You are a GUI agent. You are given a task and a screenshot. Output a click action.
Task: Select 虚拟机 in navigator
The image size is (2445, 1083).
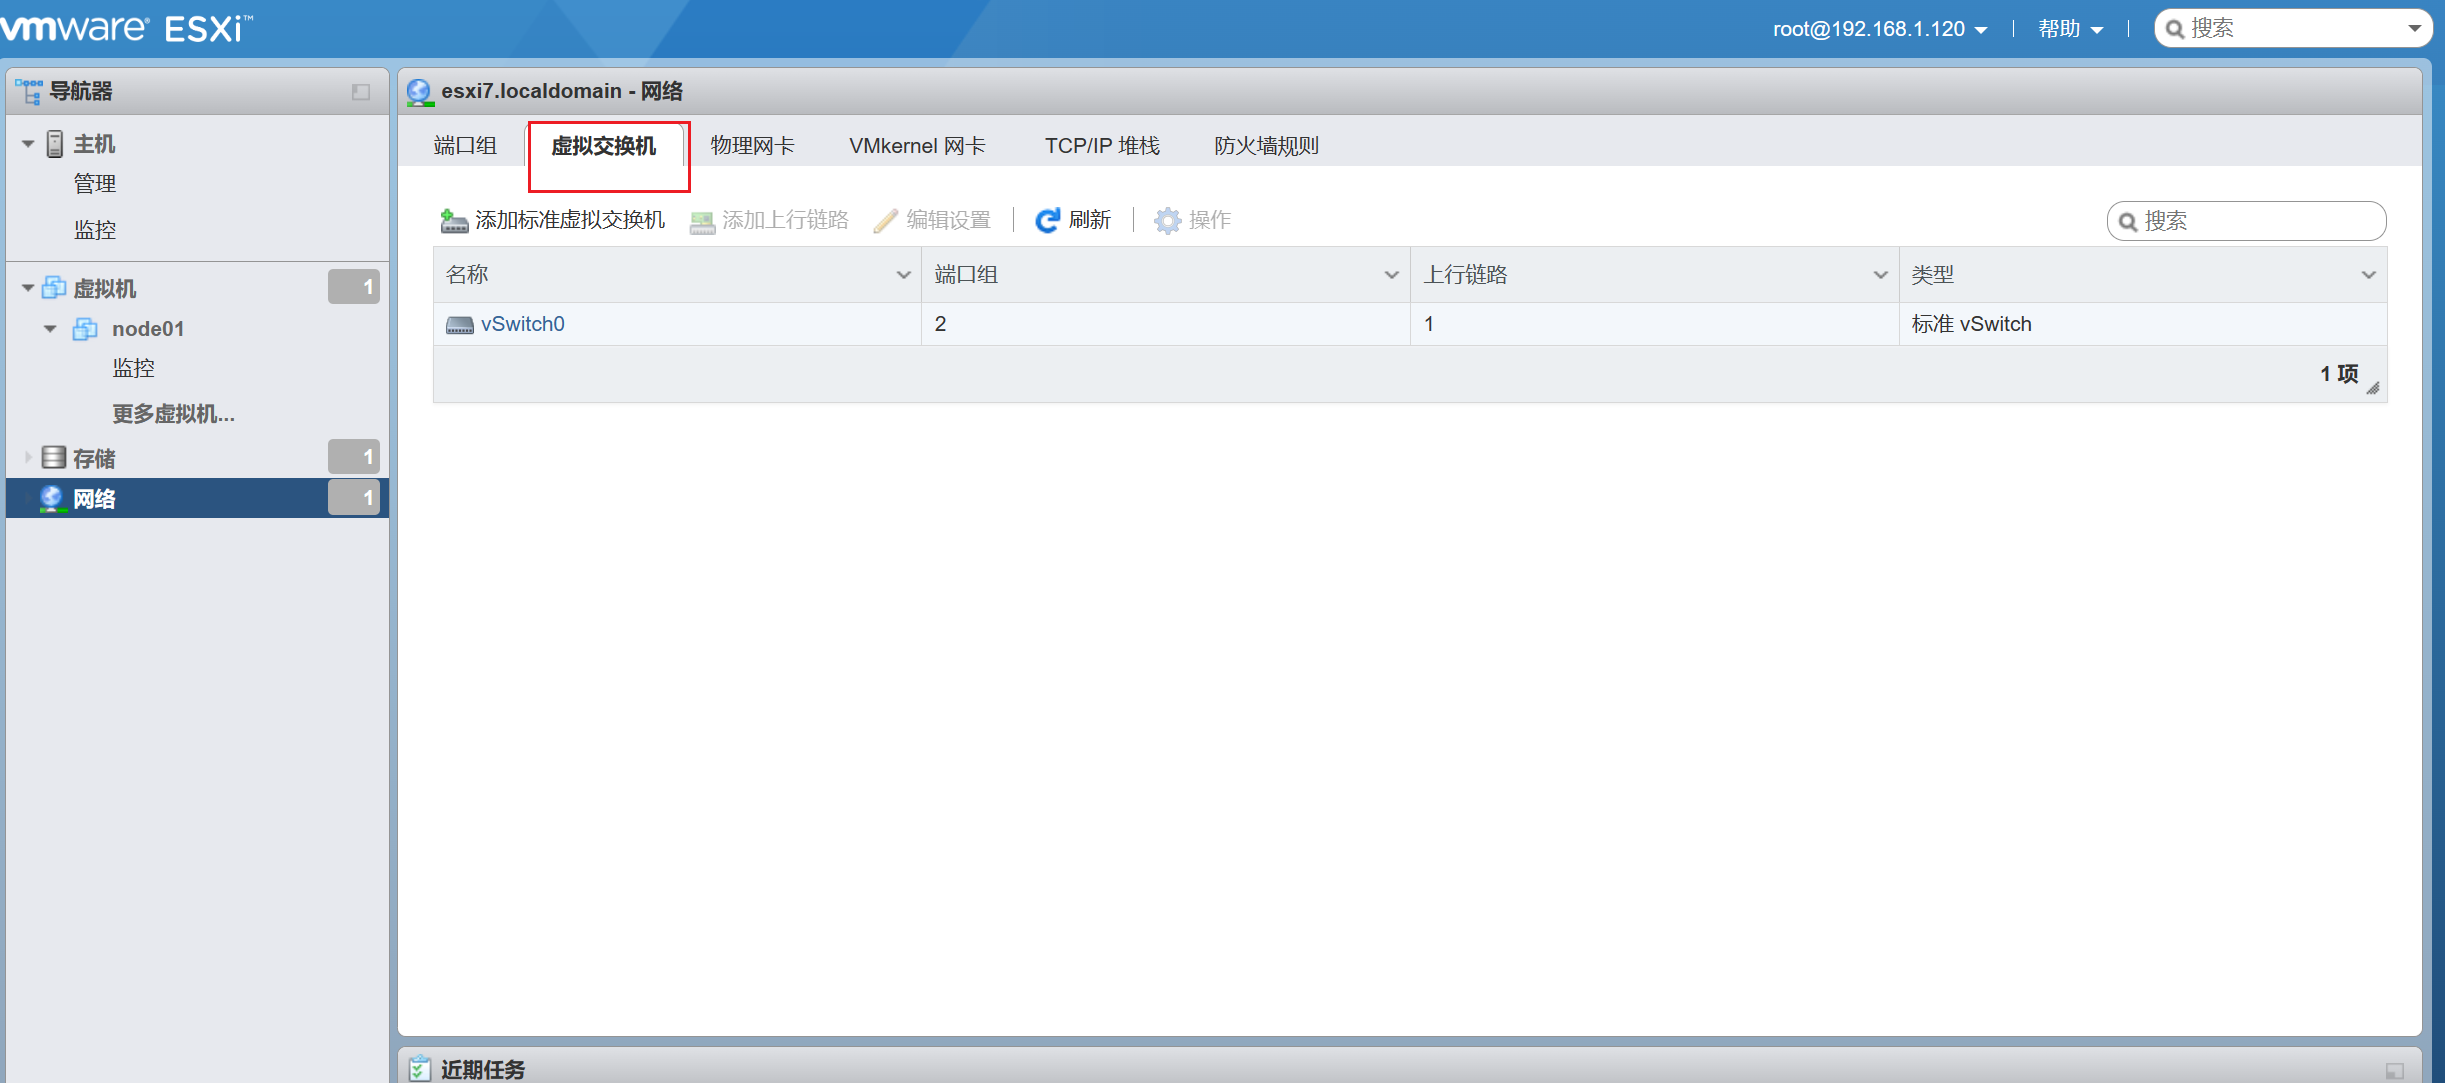tap(104, 288)
